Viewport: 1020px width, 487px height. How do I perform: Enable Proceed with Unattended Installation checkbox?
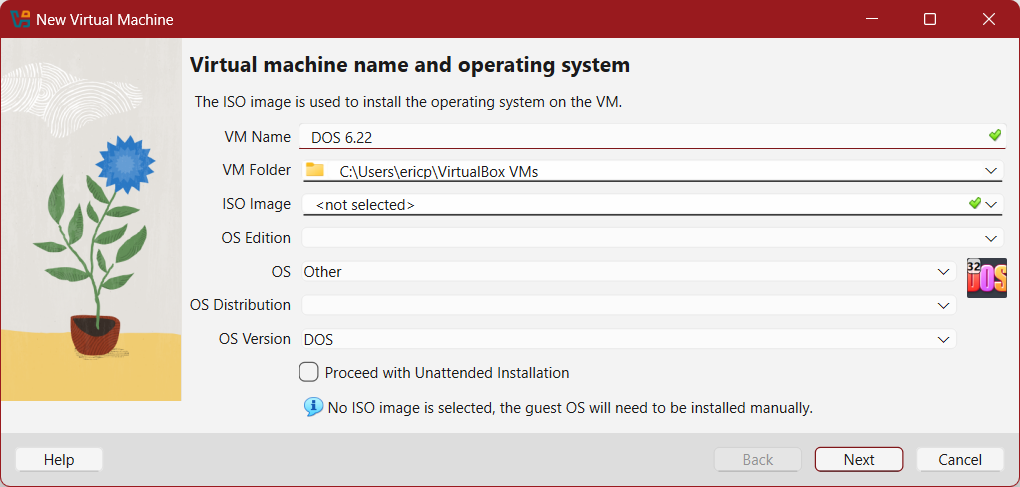point(309,372)
